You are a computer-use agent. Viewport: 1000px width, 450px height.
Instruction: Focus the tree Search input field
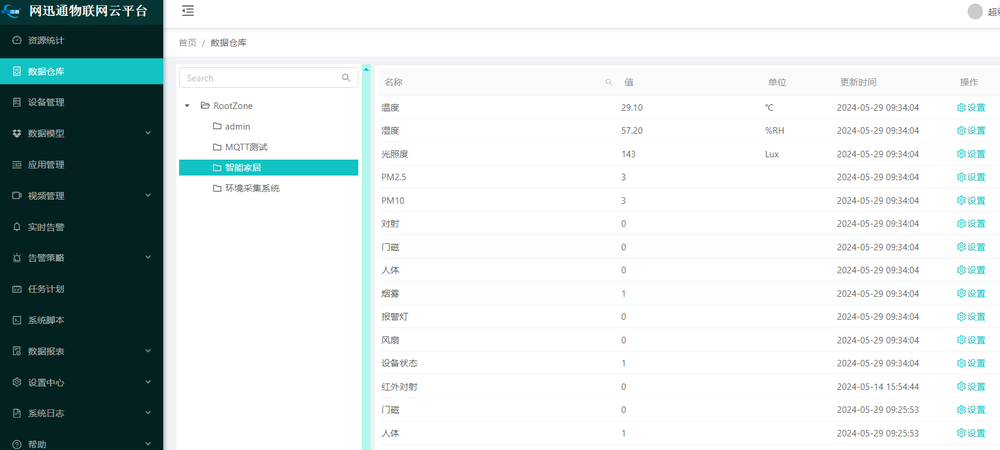pyautogui.click(x=260, y=78)
